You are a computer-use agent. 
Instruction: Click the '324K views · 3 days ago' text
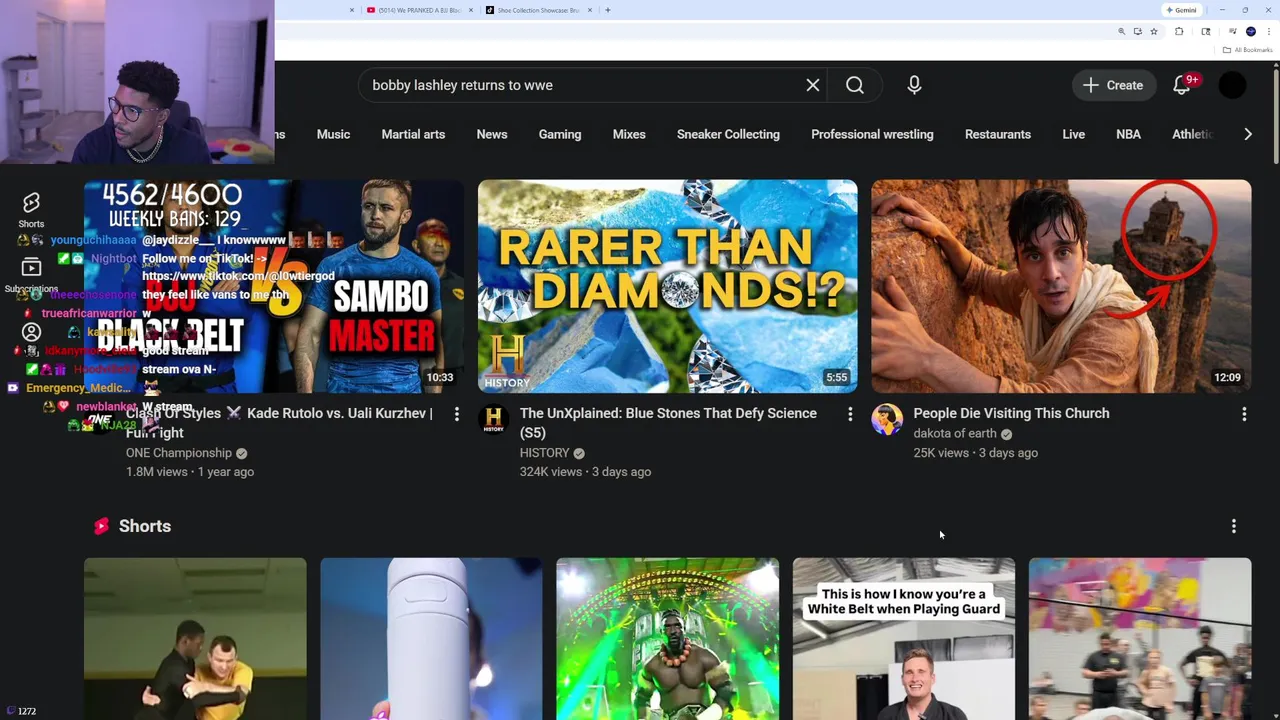(585, 472)
